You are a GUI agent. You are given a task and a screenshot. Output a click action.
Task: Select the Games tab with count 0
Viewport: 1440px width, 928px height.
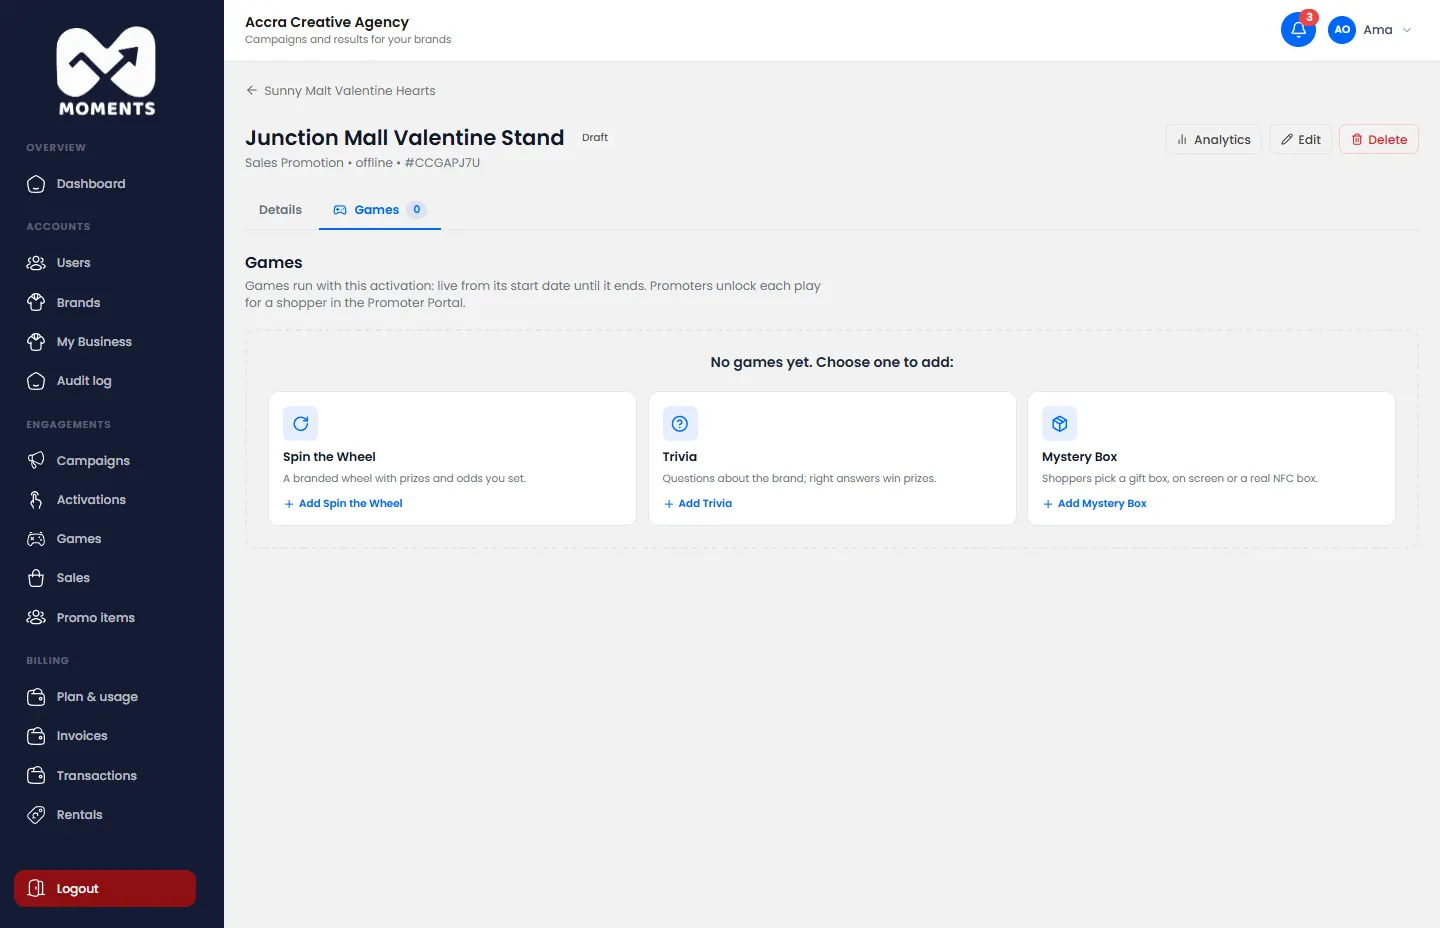[x=380, y=210]
